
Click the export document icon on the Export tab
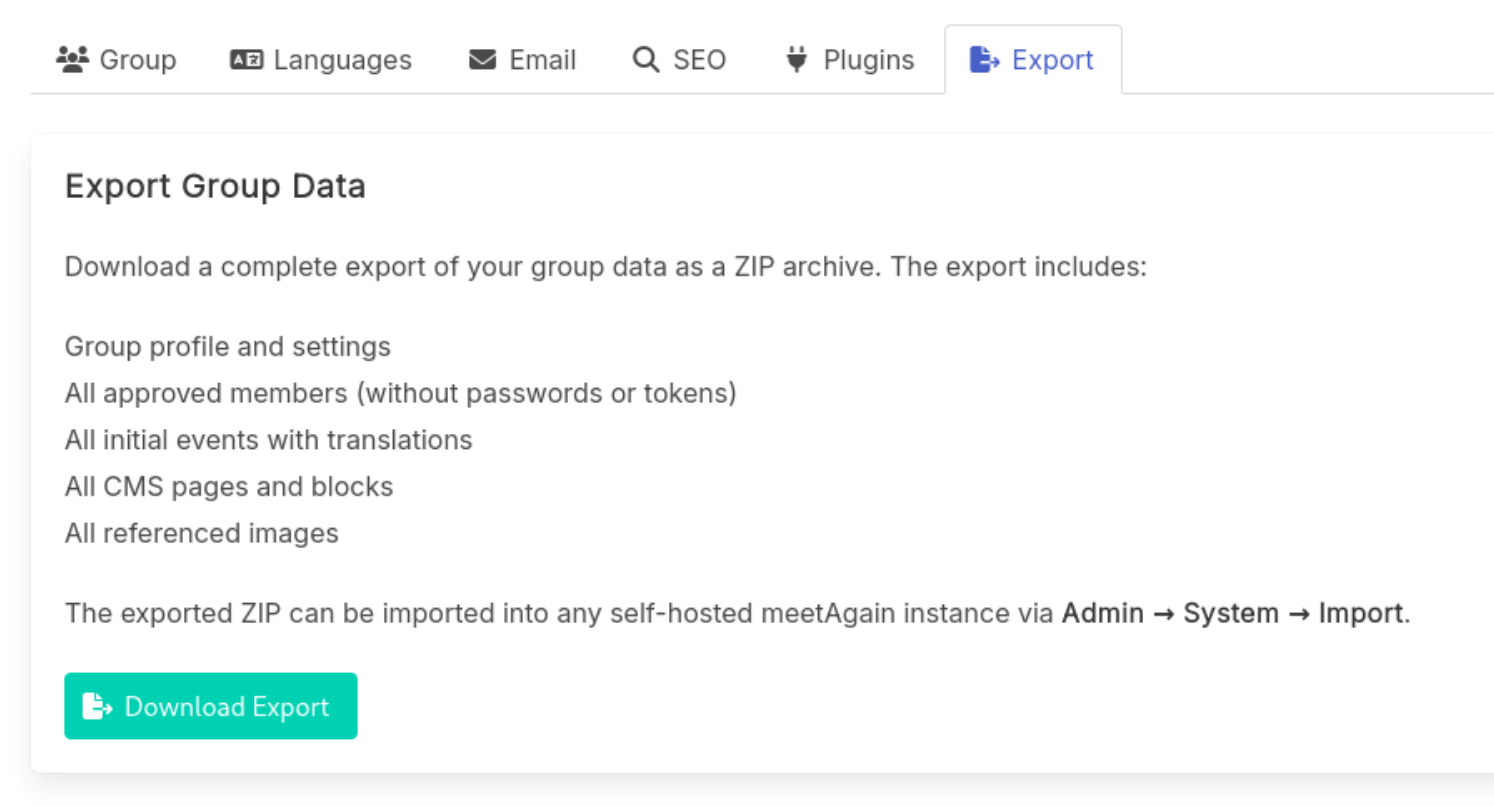pyautogui.click(x=984, y=59)
